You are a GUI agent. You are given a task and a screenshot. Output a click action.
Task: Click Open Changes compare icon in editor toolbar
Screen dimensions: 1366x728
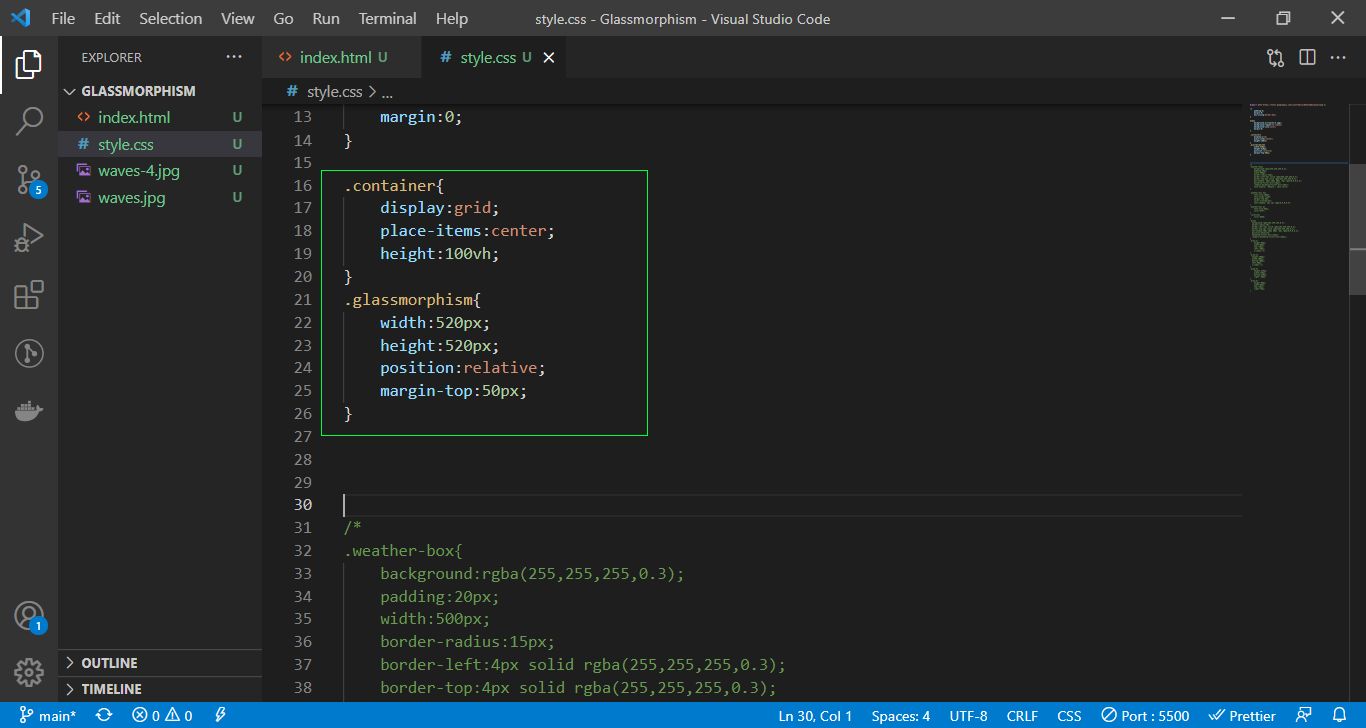point(1275,57)
